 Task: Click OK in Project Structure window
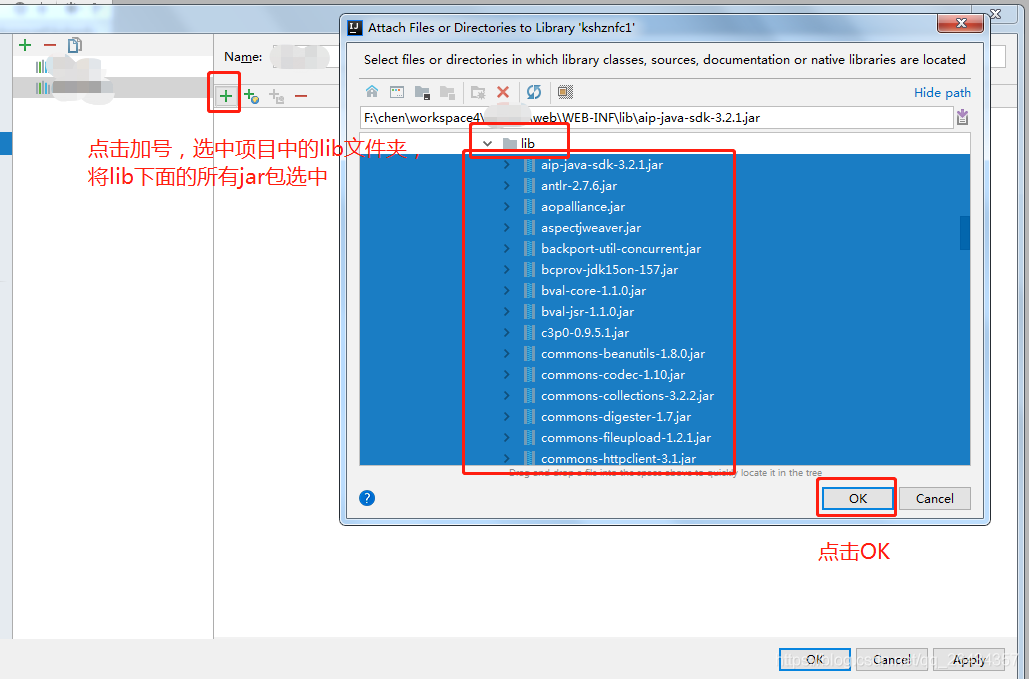coord(814,659)
